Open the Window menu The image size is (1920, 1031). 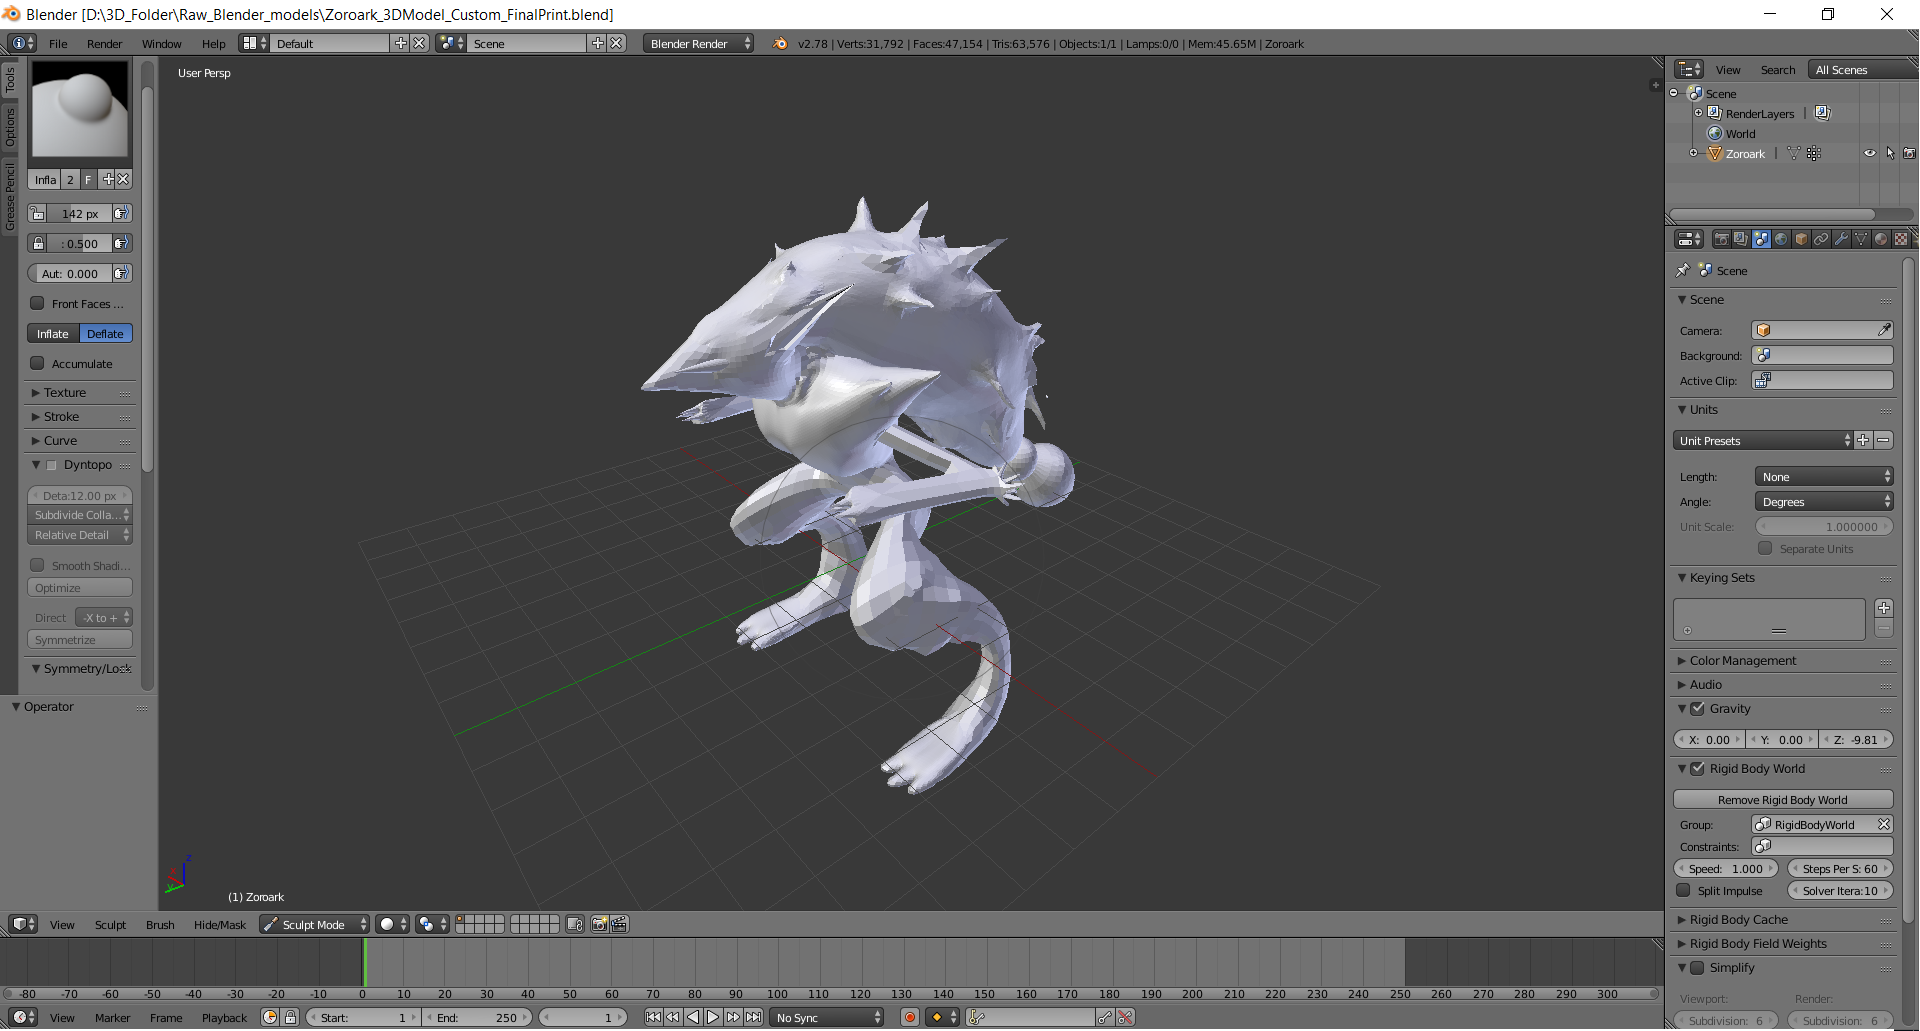click(x=161, y=43)
